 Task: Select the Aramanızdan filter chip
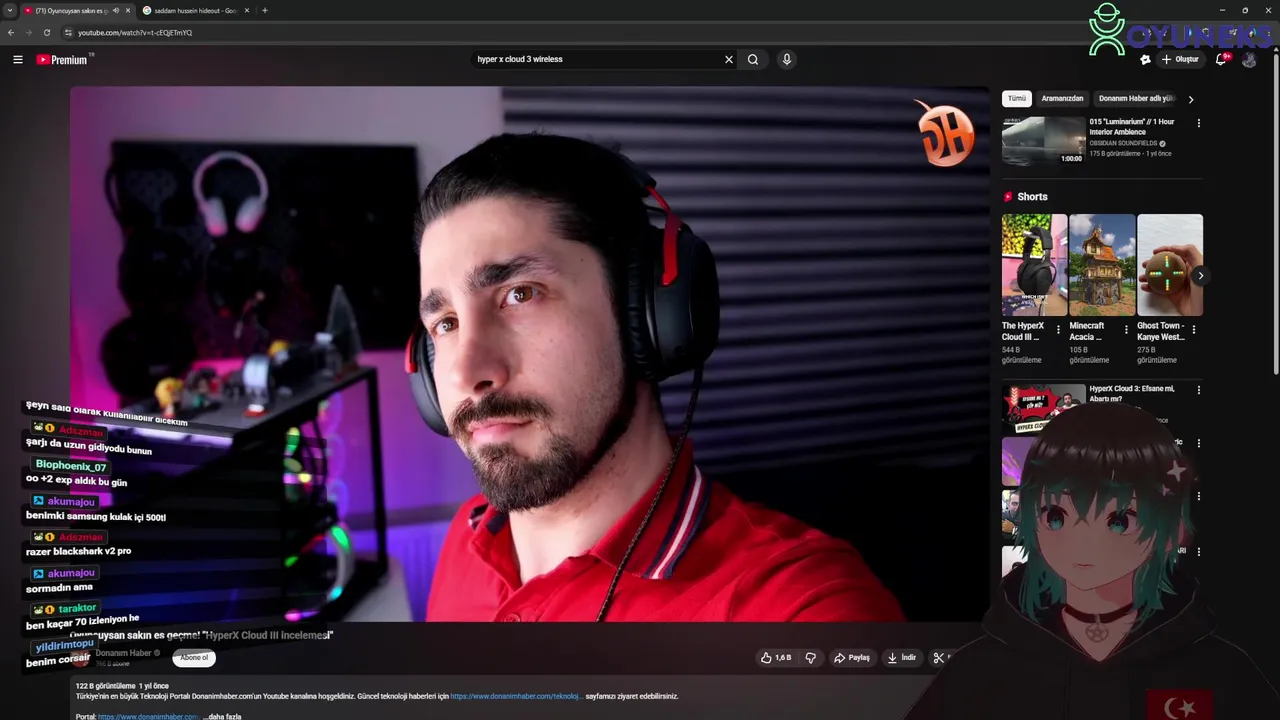point(1062,98)
